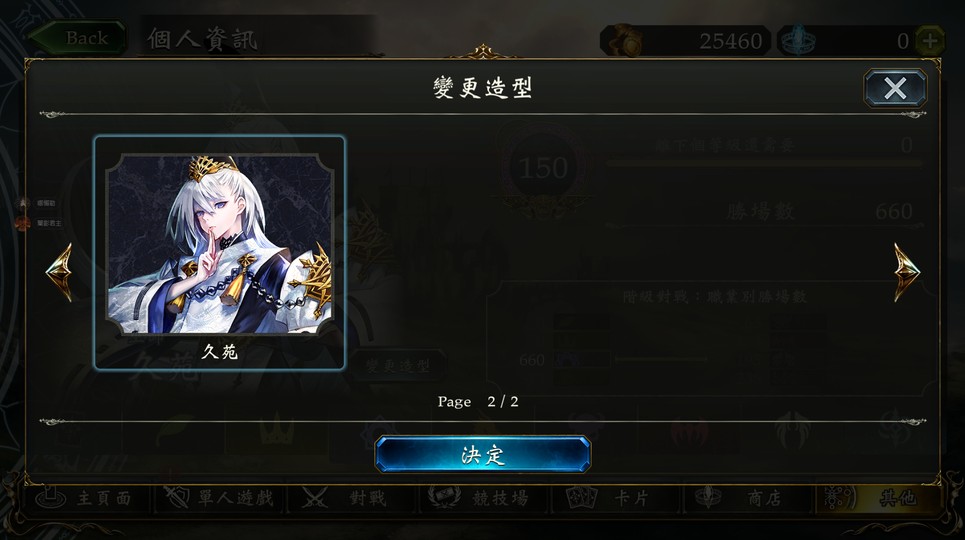The width and height of the screenshot is (965, 540).
Task: Go to next skin page arrow
Action: point(907,272)
